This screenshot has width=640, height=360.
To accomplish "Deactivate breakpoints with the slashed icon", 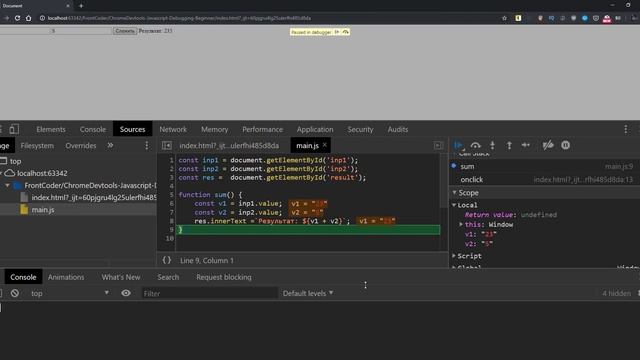I will pyautogui.click(x=548, y=145).
